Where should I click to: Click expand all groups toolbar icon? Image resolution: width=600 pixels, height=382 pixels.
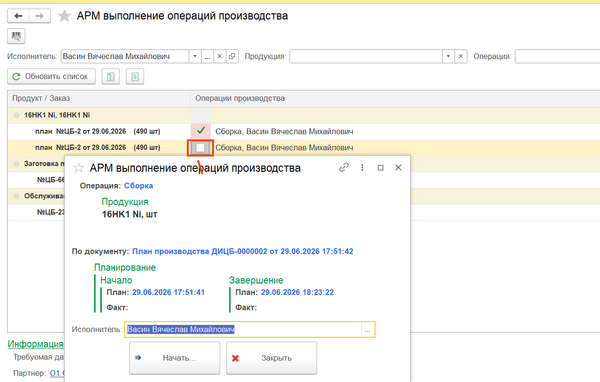coord(111,77)
